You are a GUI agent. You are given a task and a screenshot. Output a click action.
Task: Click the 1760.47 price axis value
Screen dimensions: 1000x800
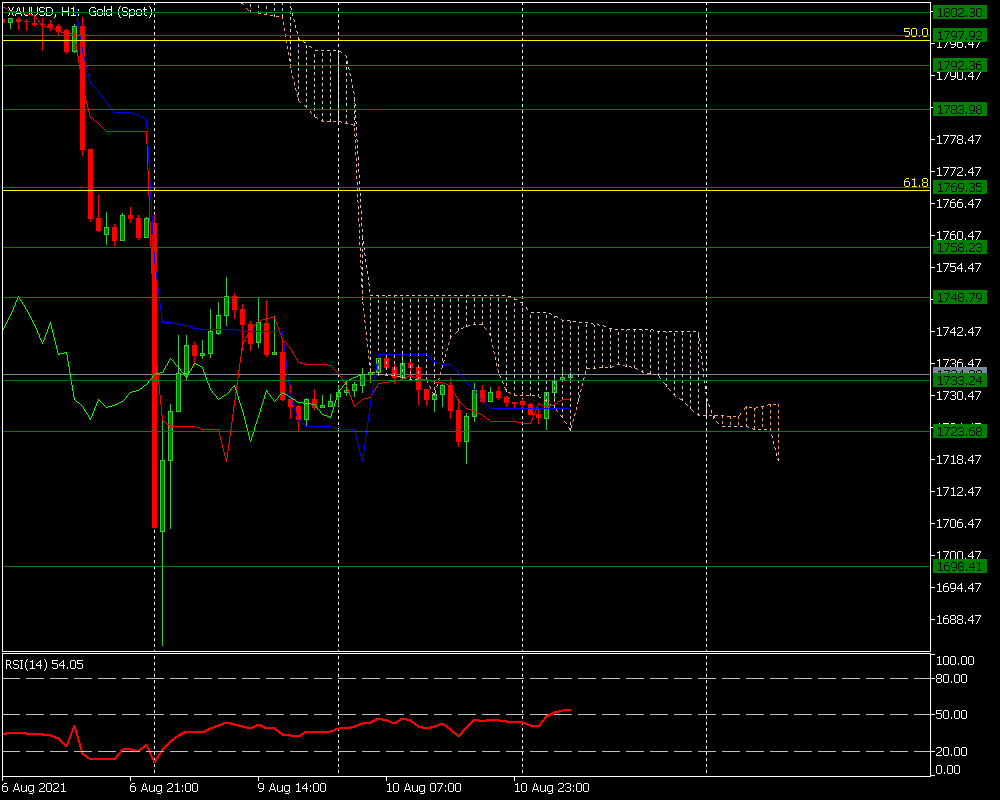click(959, 235)
